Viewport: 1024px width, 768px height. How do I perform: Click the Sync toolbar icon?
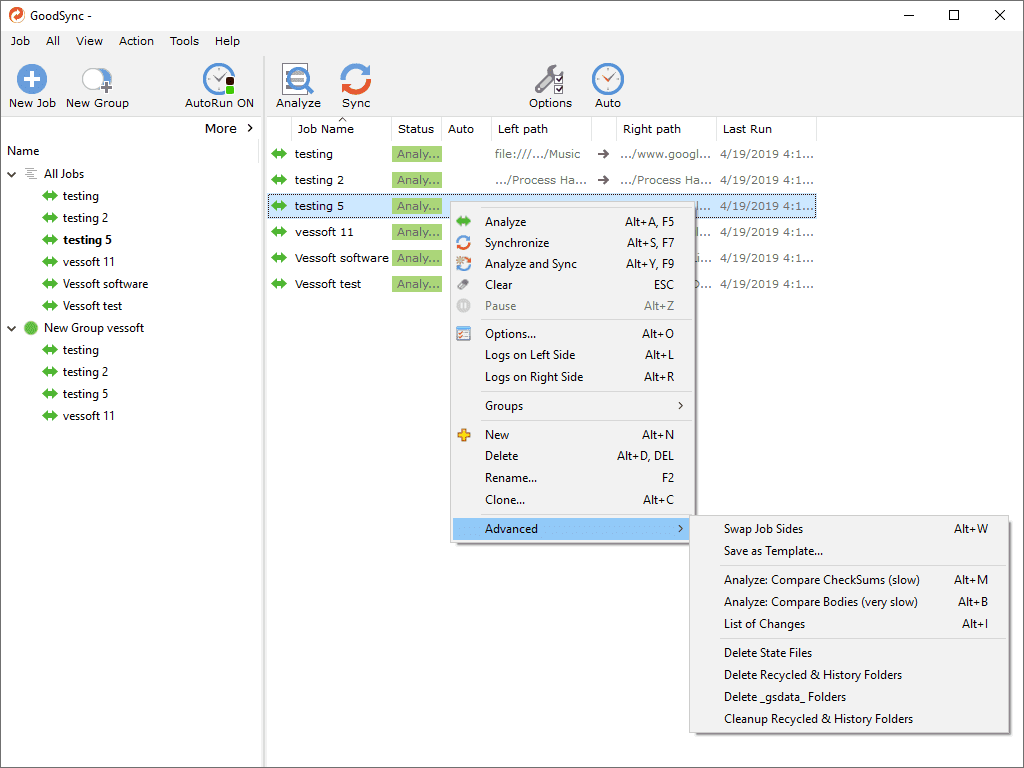(356, 80)
